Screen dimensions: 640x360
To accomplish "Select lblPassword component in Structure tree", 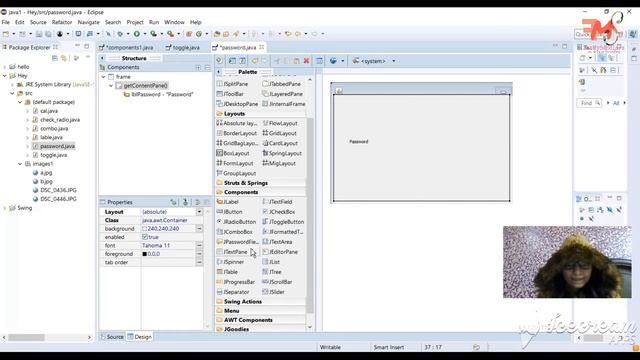I will (158, 94).
